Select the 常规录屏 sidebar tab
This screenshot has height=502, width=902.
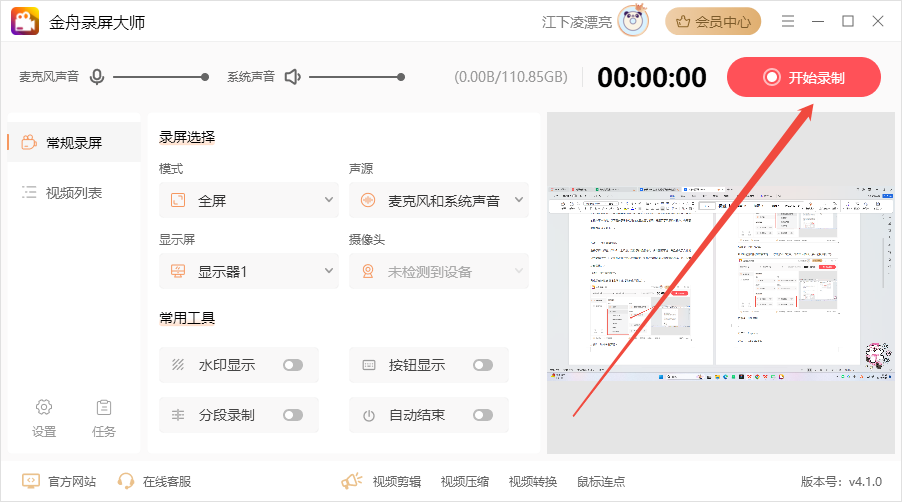74,143
